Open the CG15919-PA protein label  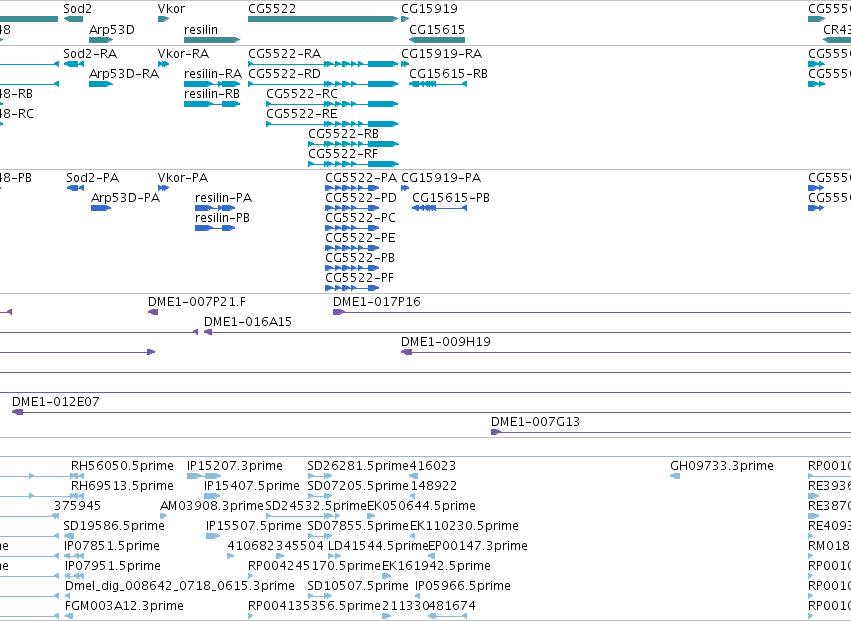[441, 178]
